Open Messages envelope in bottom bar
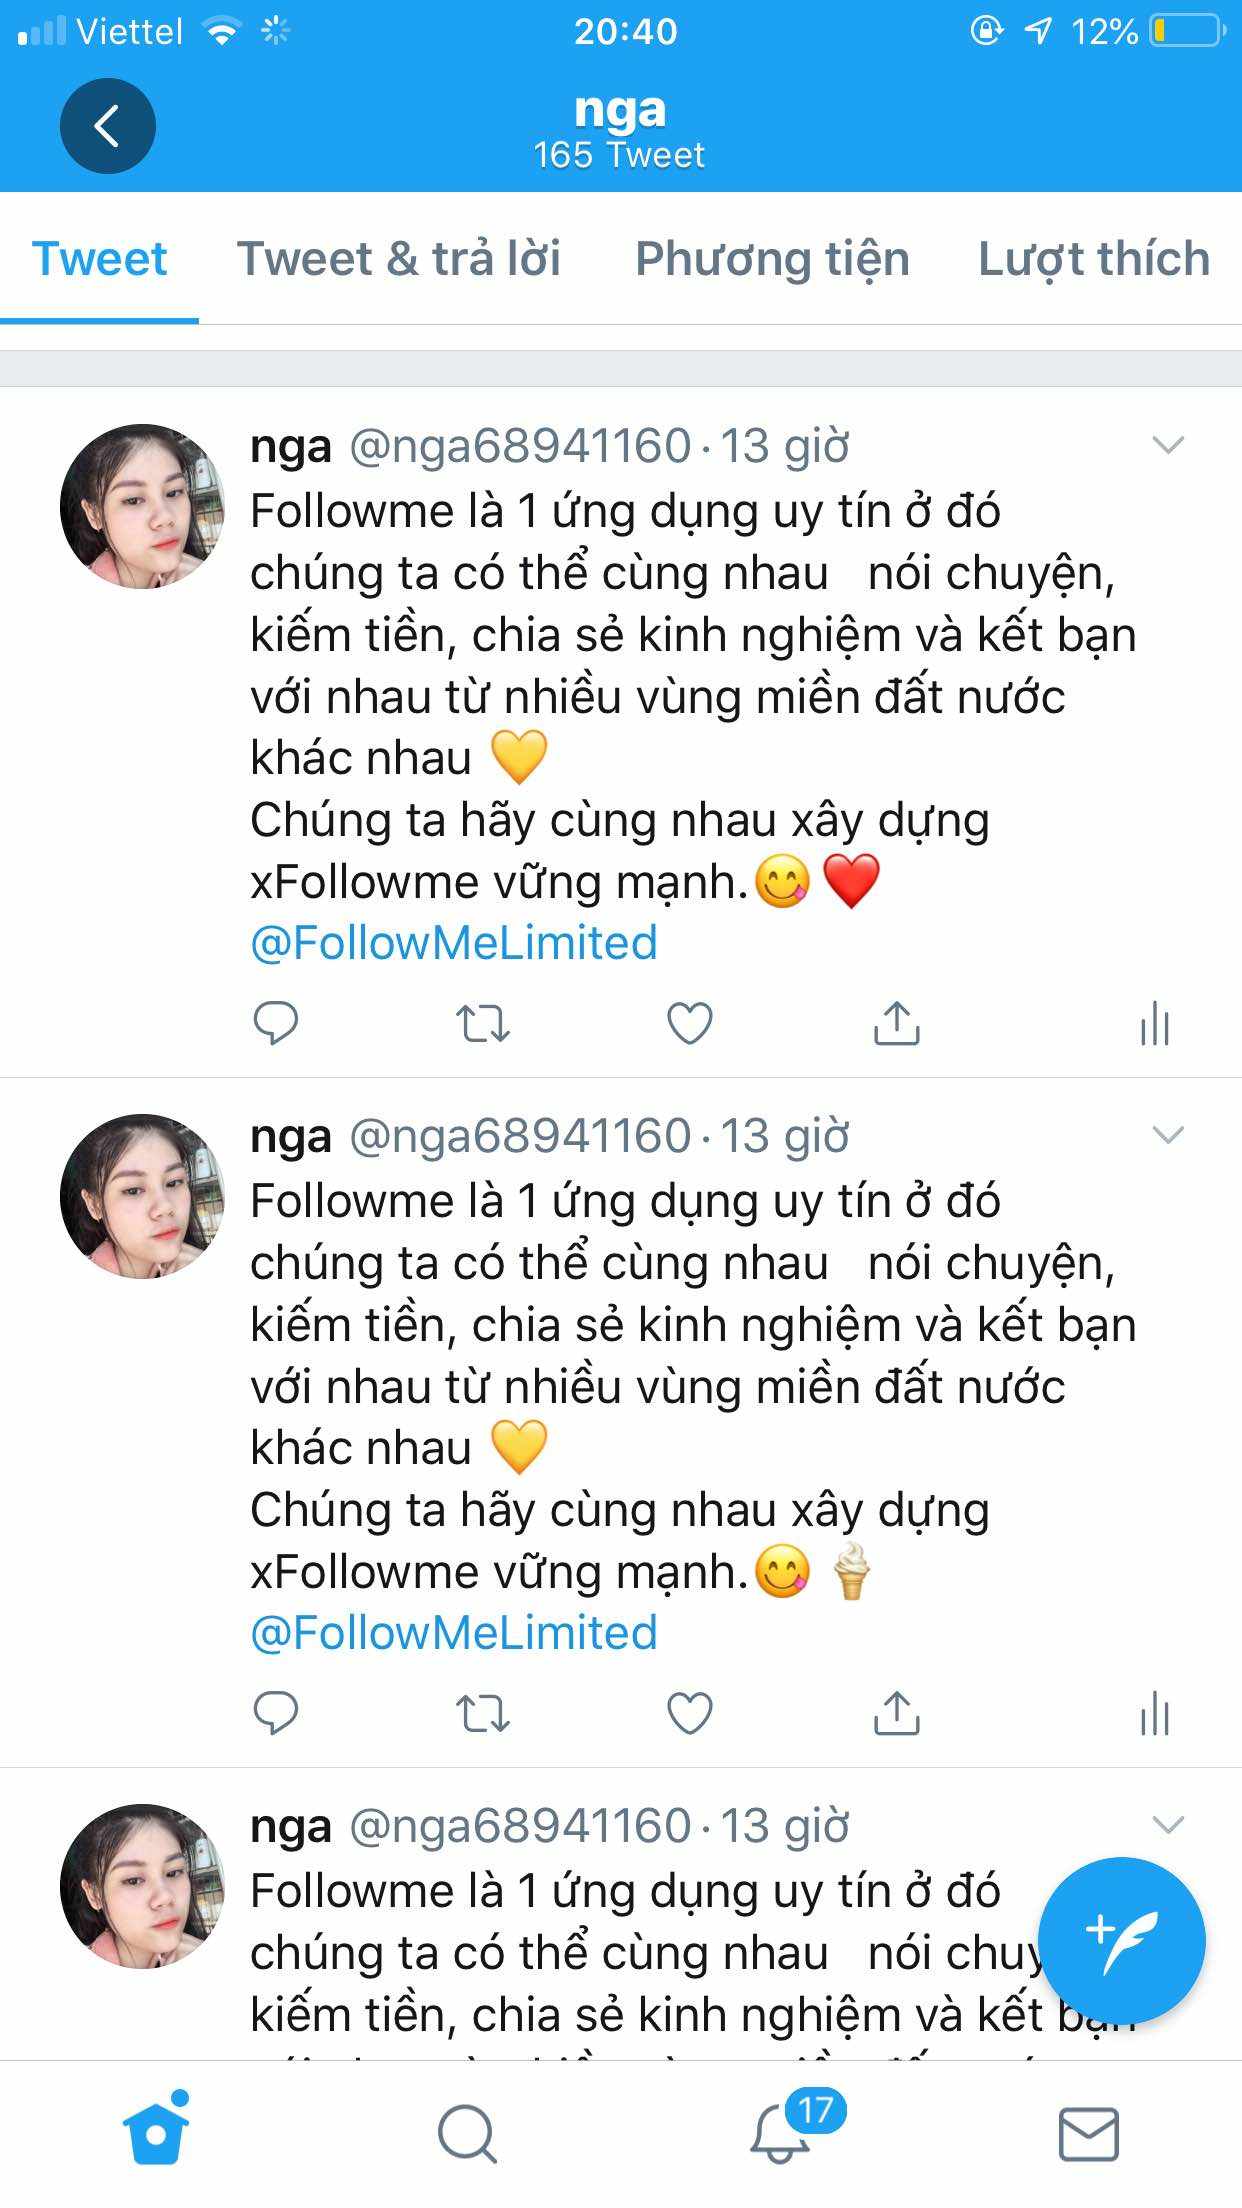Screen dimensions: 1242x2208 tap(1089, 2134)
